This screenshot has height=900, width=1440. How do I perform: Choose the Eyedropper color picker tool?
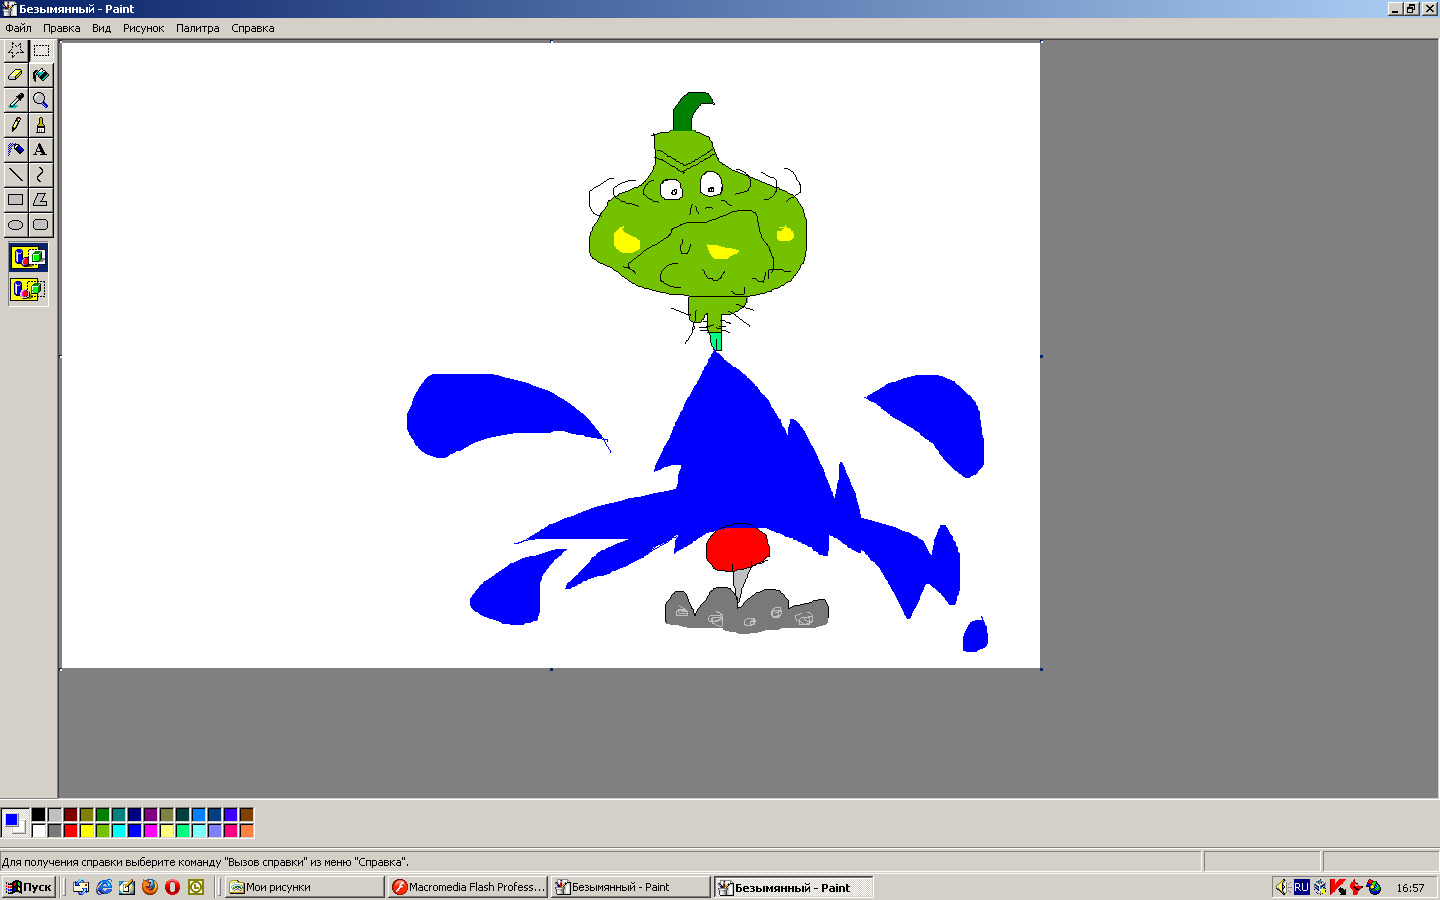click(16, 100)
